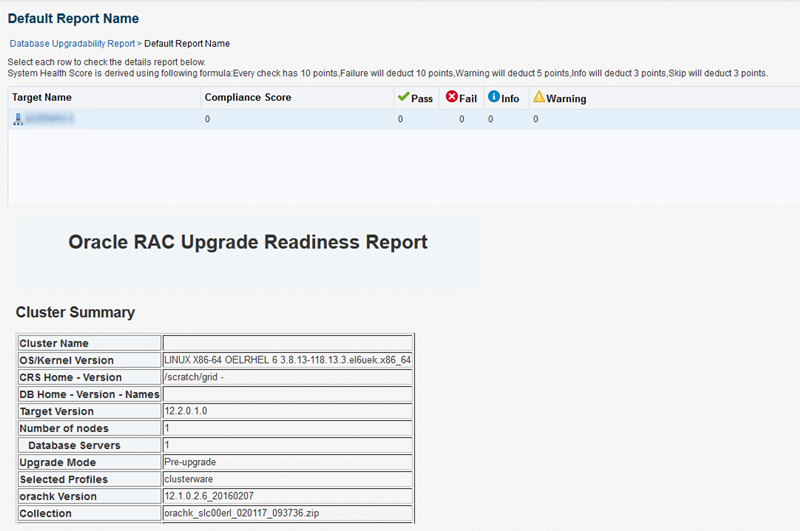
Task: Click the 'Select each row' instruction text
Action: pyautogui.click(x=107, y=62)
